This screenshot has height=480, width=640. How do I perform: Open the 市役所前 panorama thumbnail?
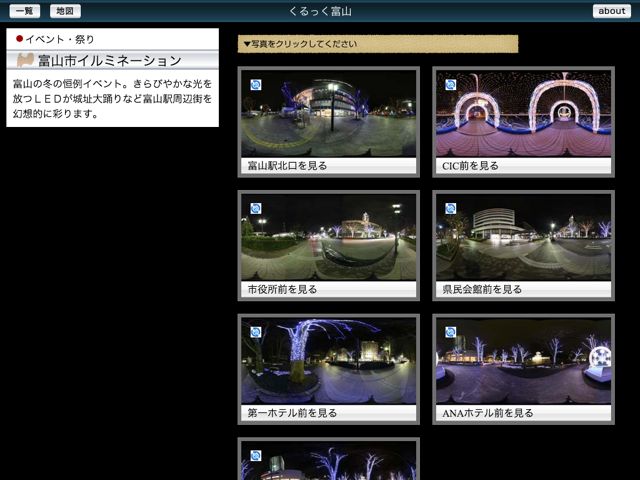pyautogui.click(x=329, y=237)
